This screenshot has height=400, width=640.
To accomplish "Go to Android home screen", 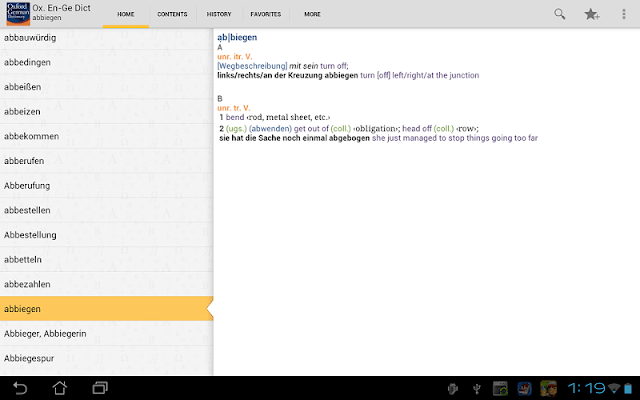I will pos(60,388).
